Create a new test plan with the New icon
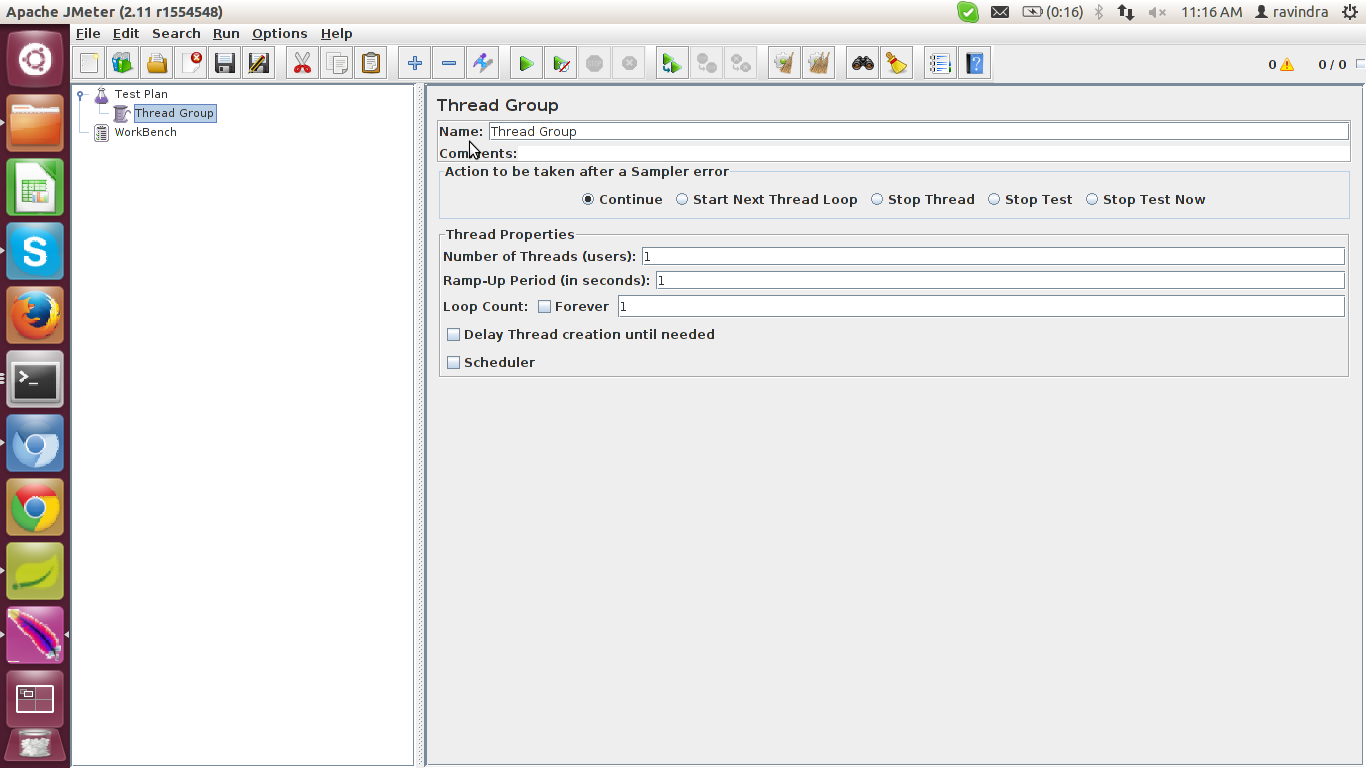The image size is (1366, 768). tap(89, 64)
